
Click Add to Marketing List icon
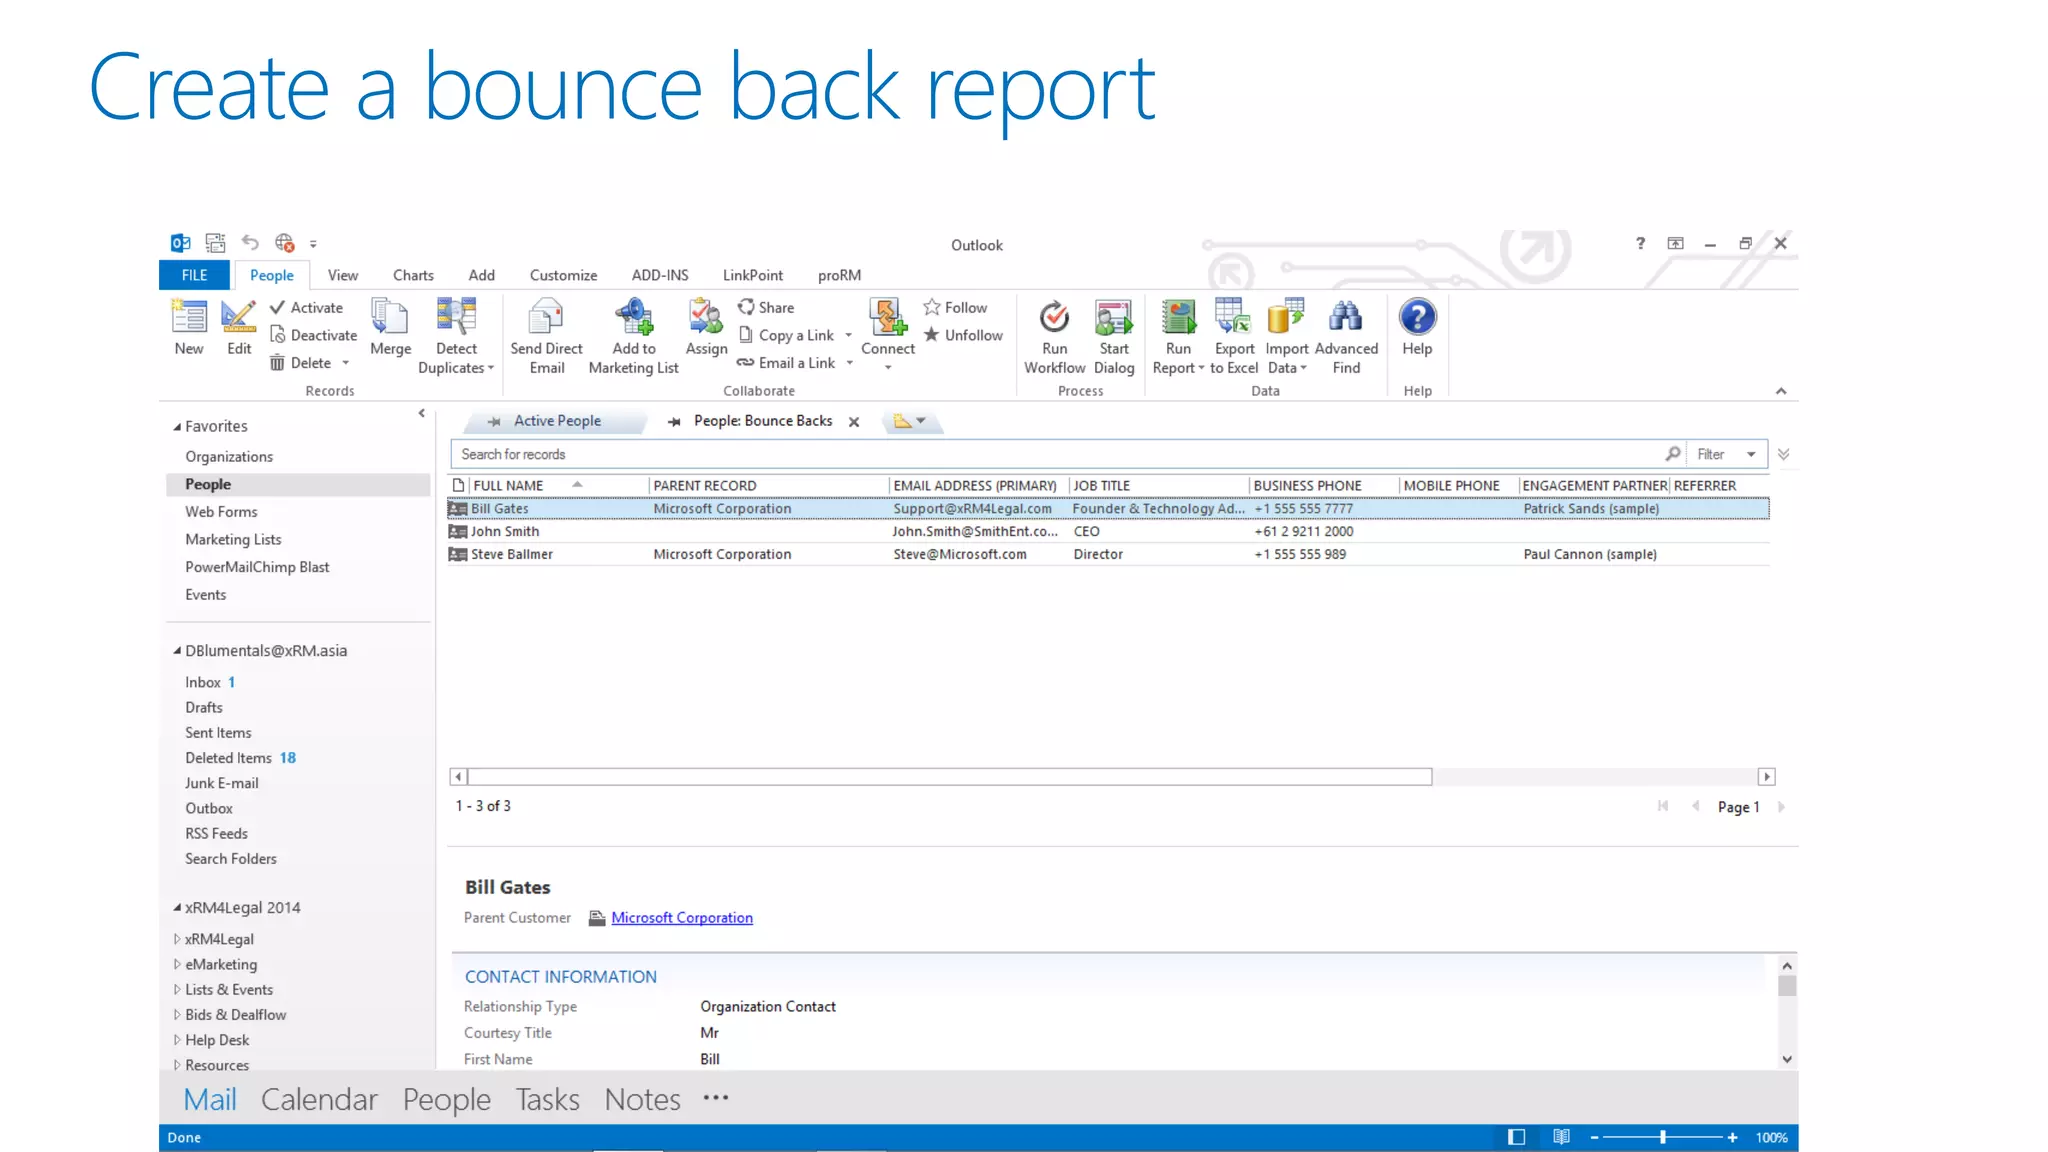pos(634,317)
